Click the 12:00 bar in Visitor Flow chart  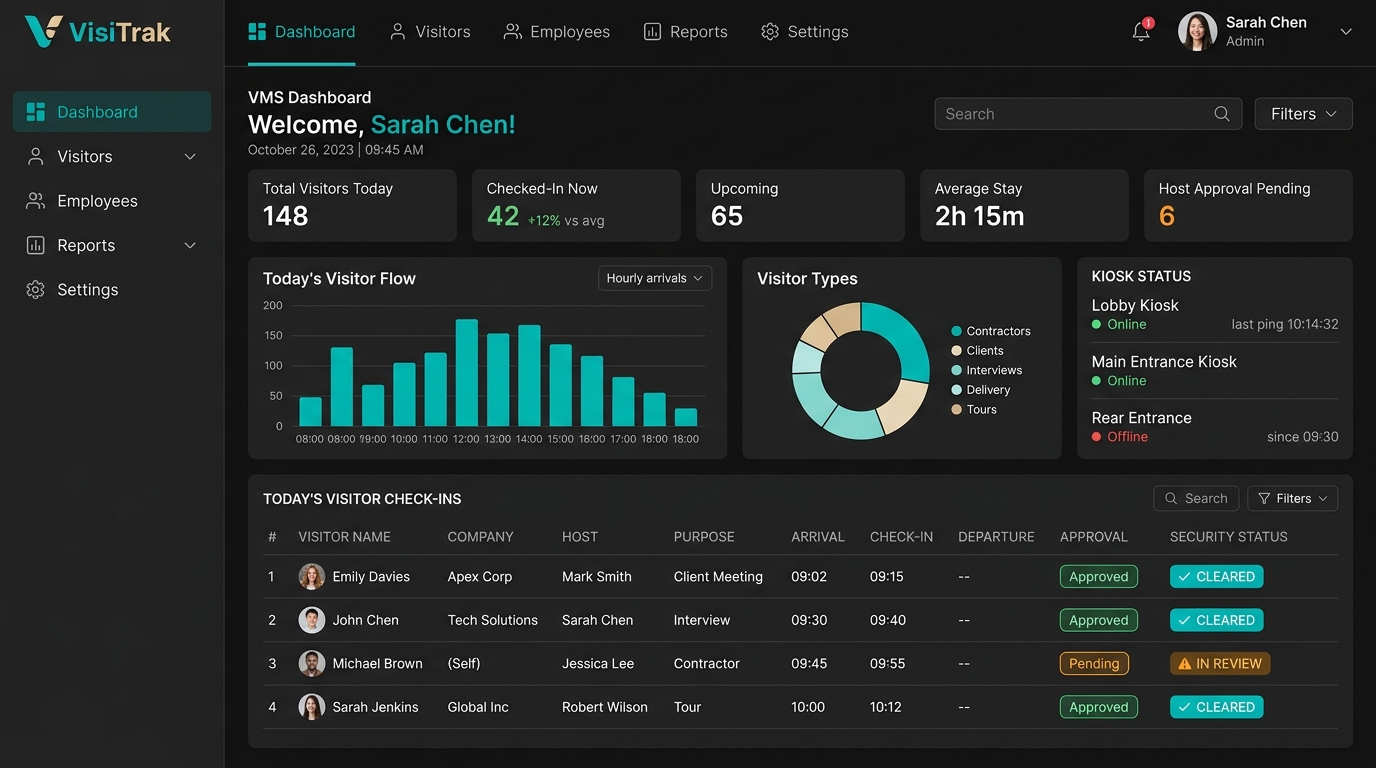pos(466,373)
